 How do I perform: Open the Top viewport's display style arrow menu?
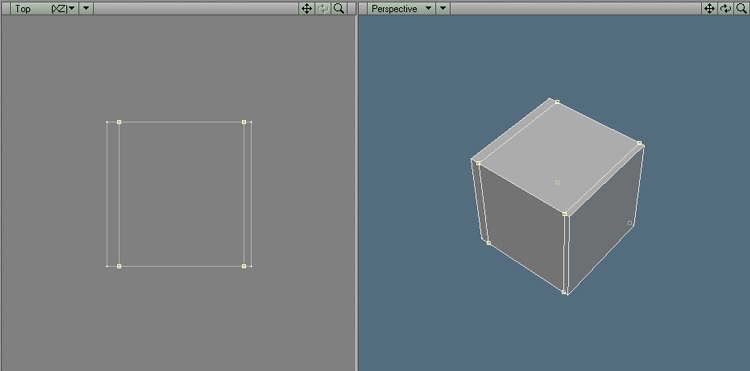pos(86,9)
